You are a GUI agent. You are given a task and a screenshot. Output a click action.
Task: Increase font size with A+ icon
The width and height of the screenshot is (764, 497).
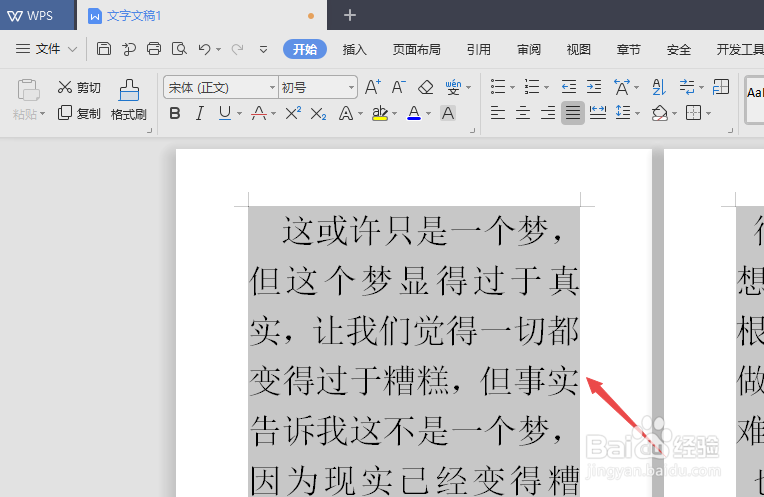pos(373,87)
